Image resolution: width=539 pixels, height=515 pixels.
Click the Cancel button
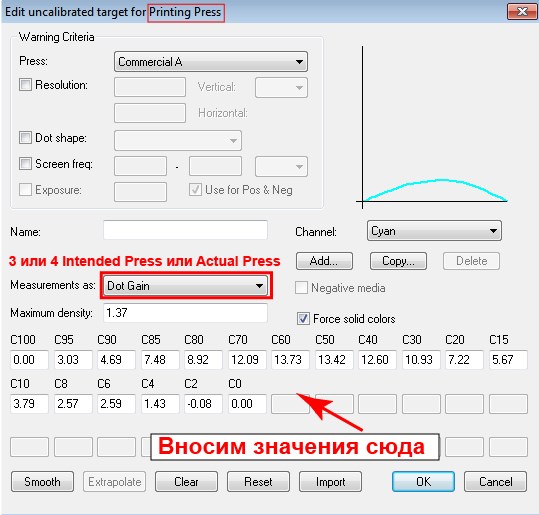pyautogui.click(x=495, y=481)
